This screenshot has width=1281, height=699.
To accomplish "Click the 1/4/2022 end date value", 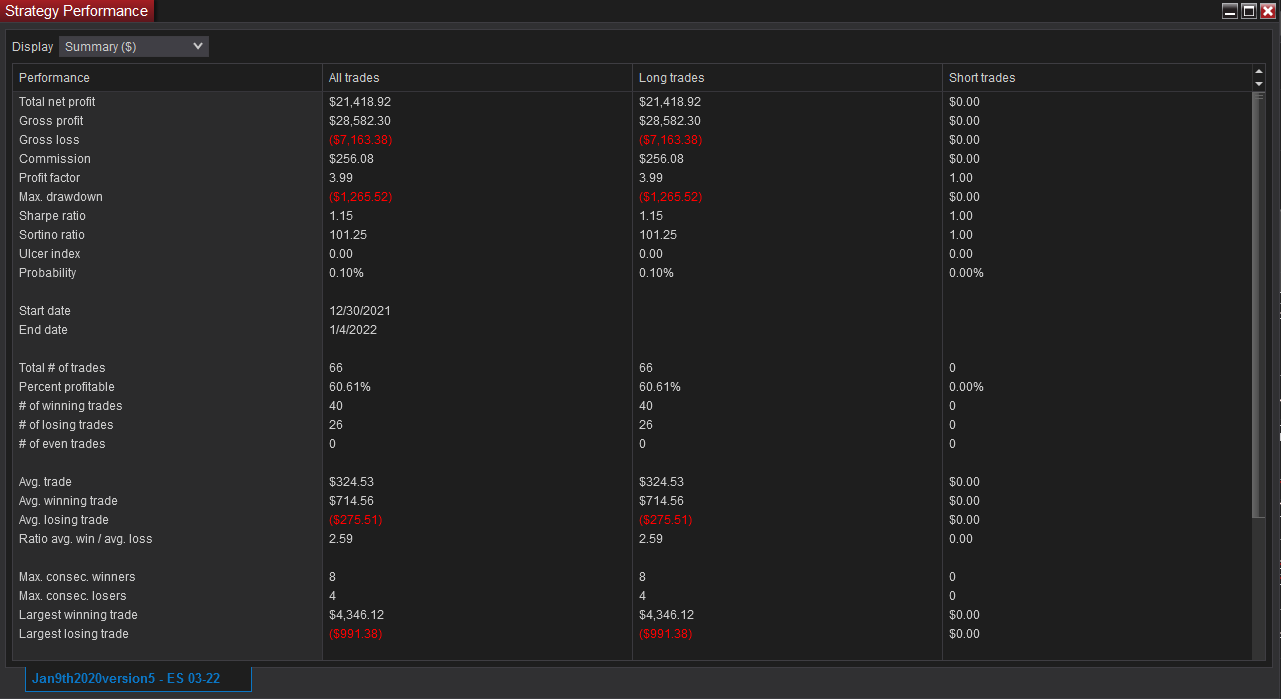I will click(353, 330).
